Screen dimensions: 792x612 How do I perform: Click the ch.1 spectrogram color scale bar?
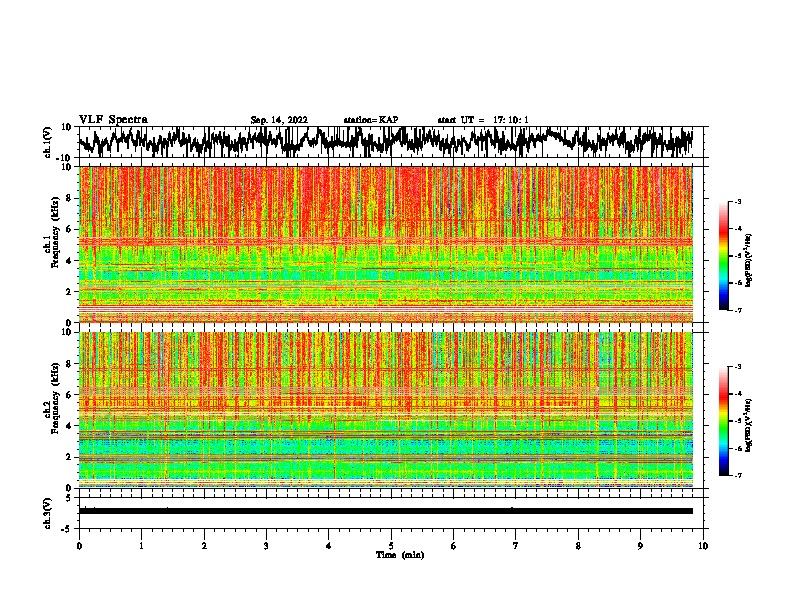click(723, 256)
